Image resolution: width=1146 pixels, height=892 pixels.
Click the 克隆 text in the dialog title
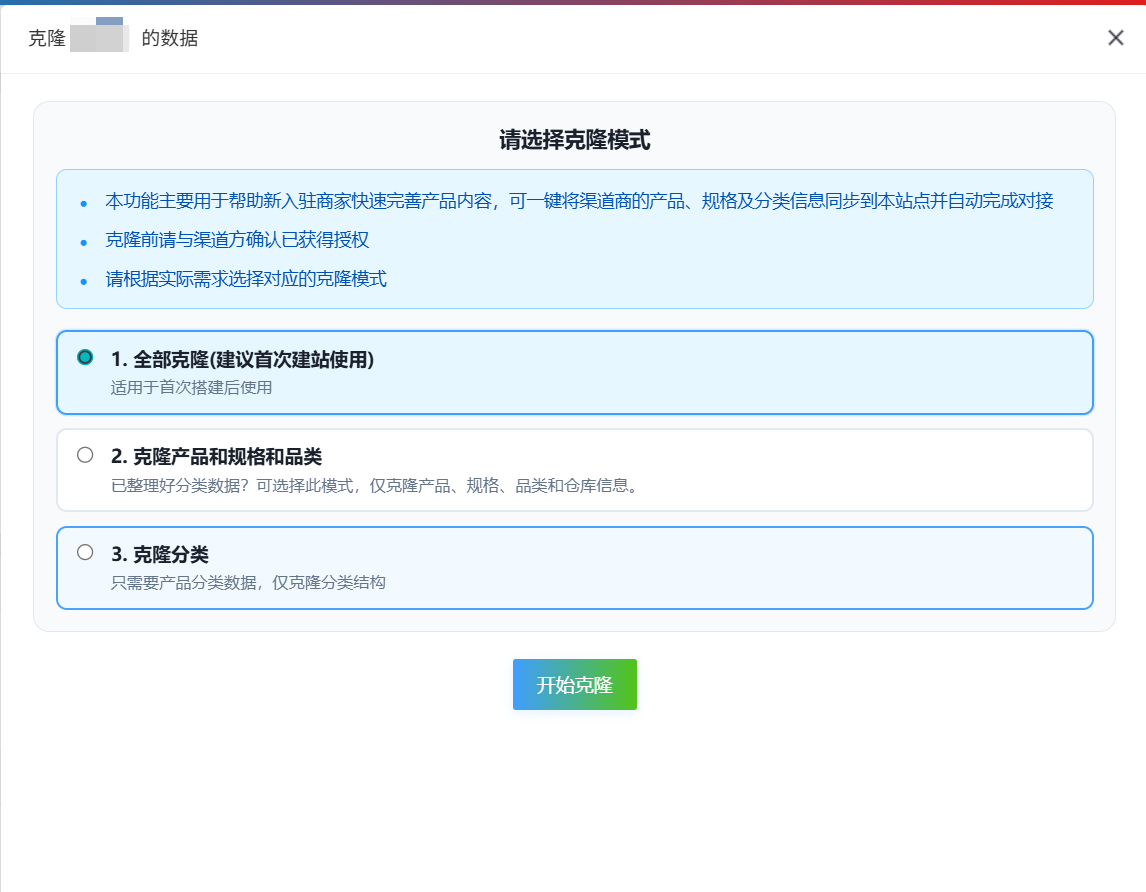click(46, 39)
